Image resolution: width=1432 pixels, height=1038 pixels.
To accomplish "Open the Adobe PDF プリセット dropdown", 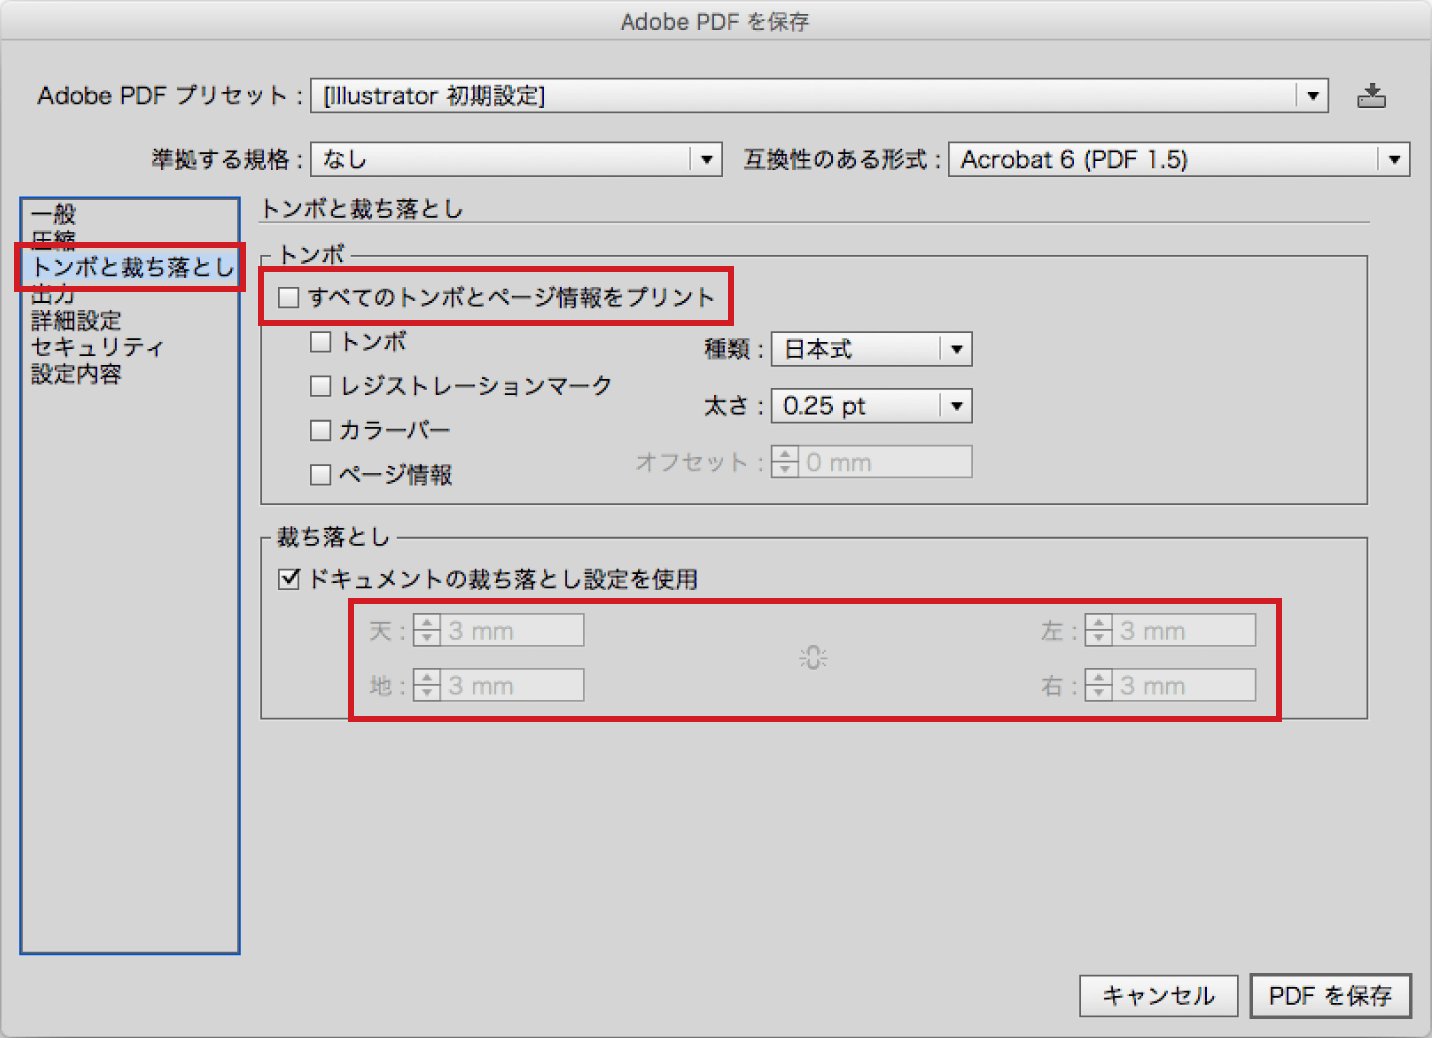I will click(1311, 95).
